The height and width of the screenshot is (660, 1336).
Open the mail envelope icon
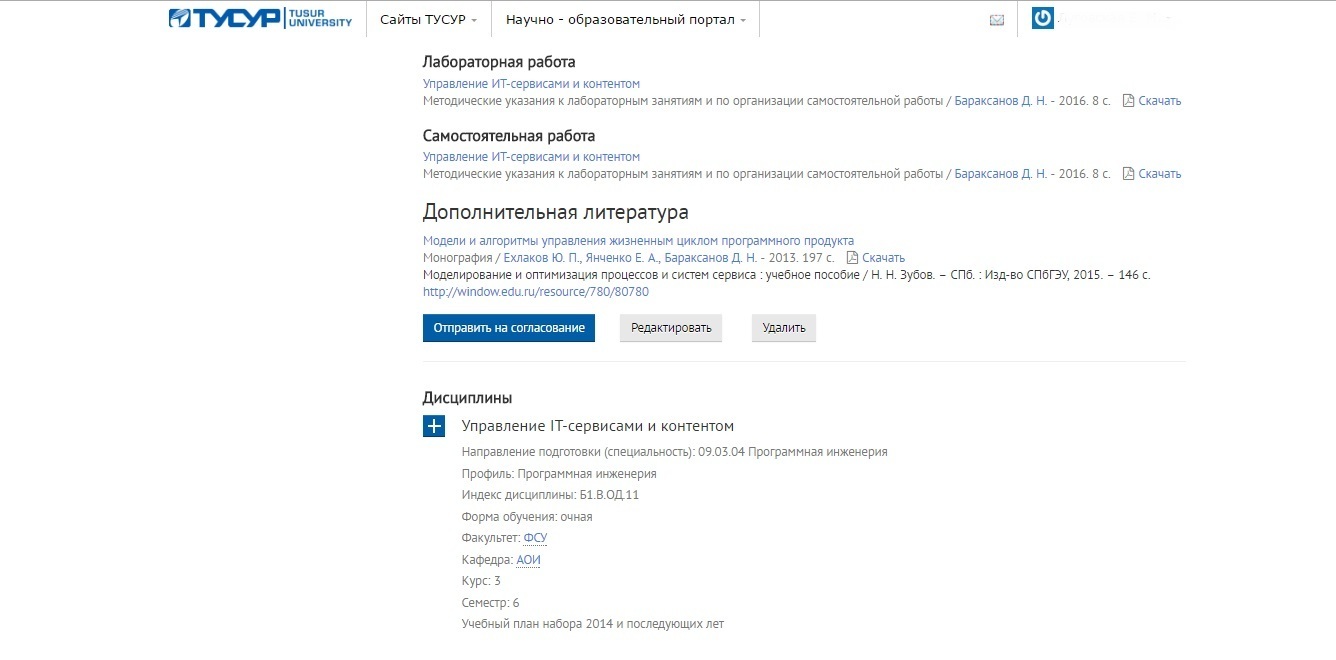996,20
